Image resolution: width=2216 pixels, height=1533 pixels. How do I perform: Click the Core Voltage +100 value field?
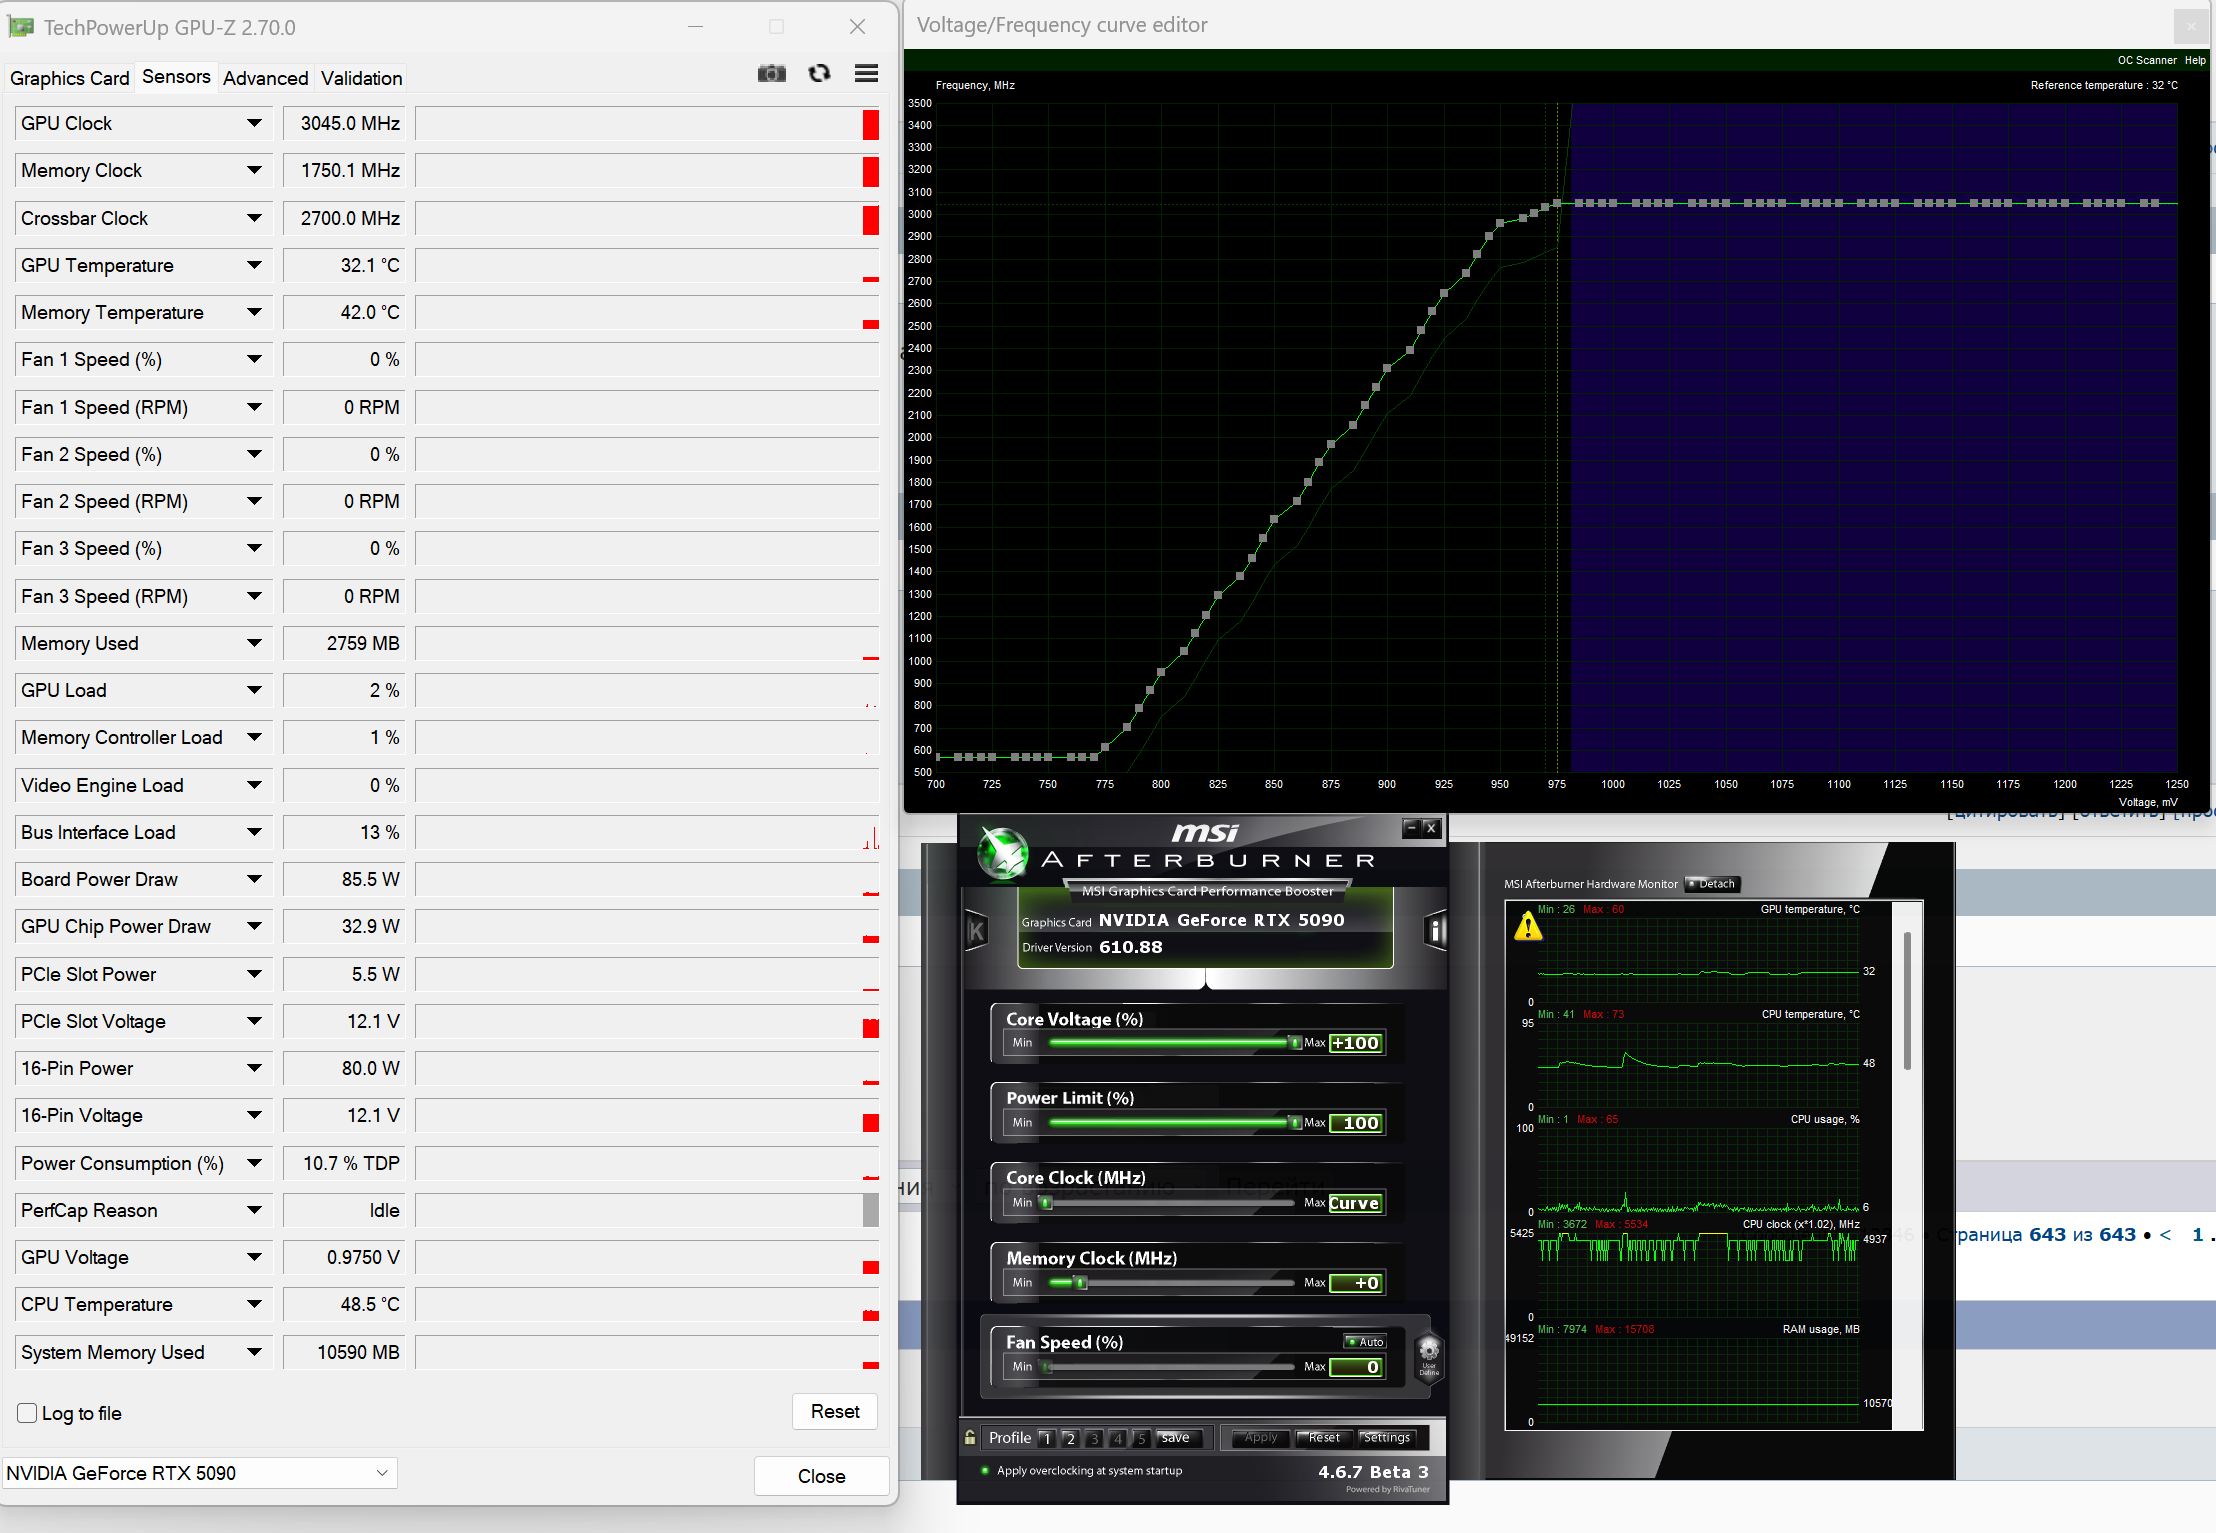point(1356,1043)
